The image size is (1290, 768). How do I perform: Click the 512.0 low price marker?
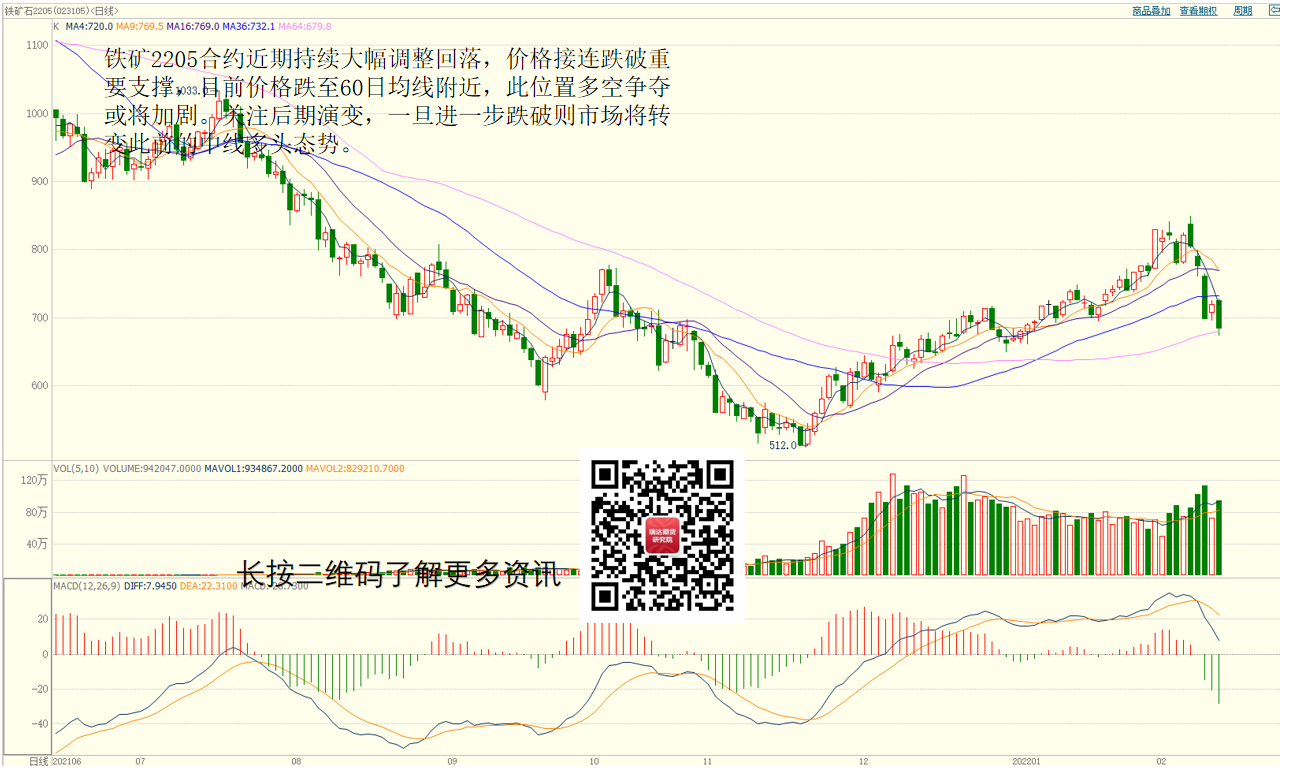pos(782,446)
